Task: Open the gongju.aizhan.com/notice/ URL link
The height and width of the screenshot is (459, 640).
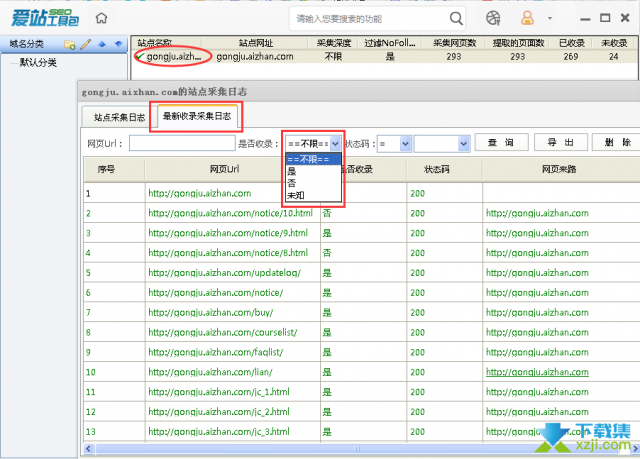Action: [216, 293]
